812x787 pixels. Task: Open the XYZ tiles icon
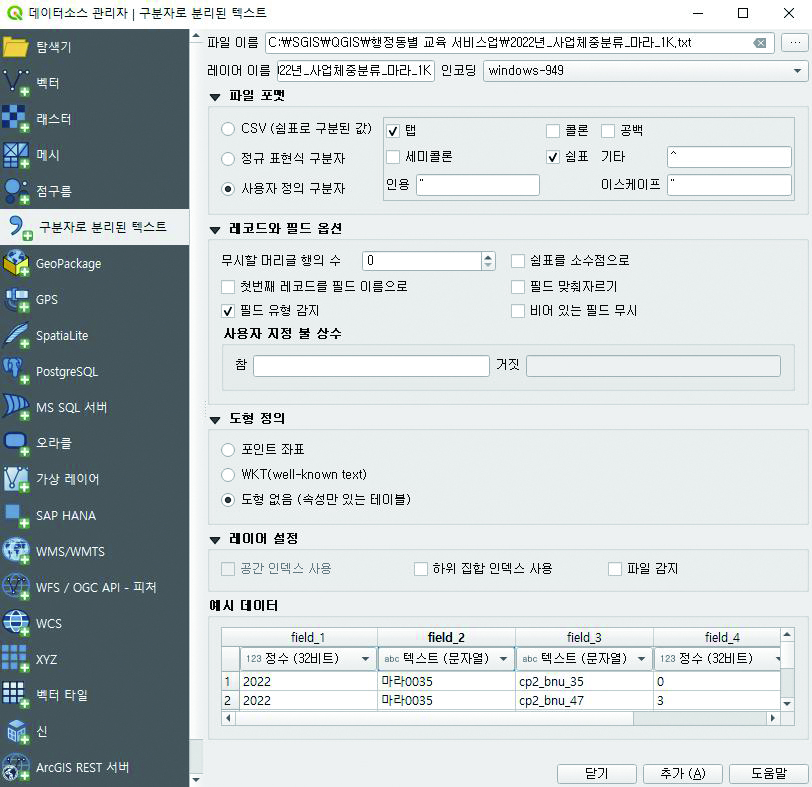click(x=16, y=659)
